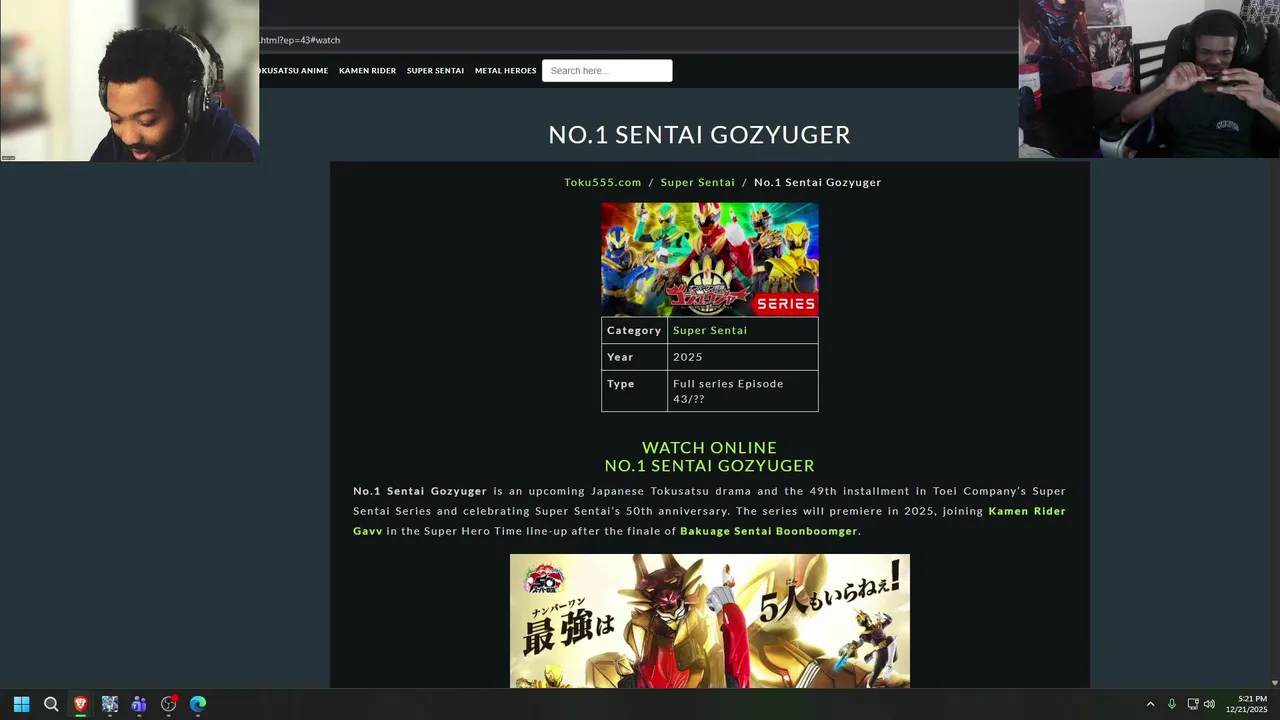The image size is (1280, 720).
Task: Open the Super Sentai nav menu
Action: (435, 71)
